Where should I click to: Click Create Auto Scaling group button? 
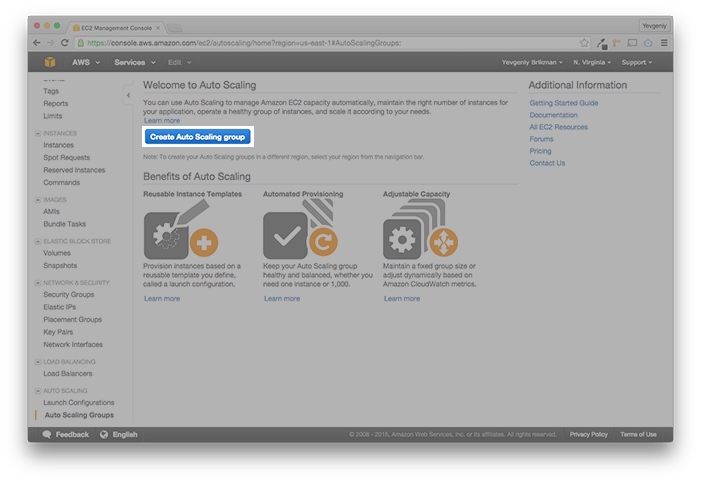198,137
